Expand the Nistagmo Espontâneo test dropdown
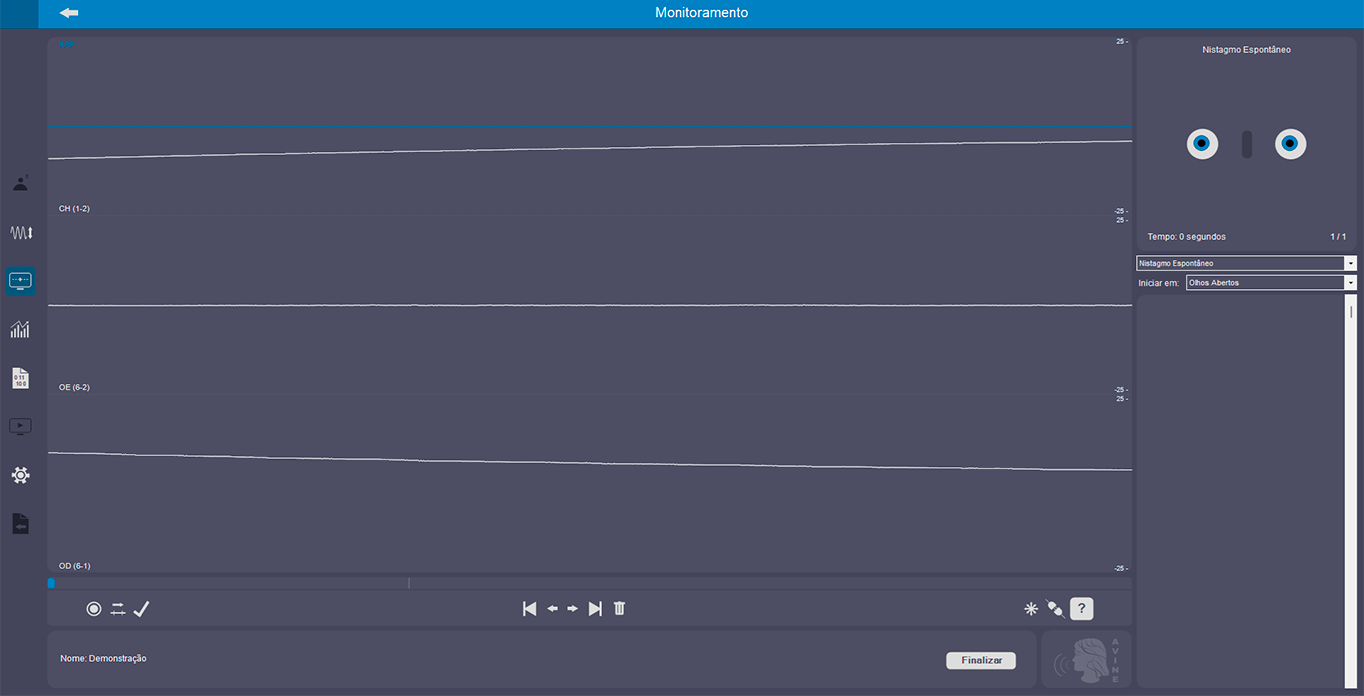This screenshot has width=1364, height=696. pos(1350,264)
